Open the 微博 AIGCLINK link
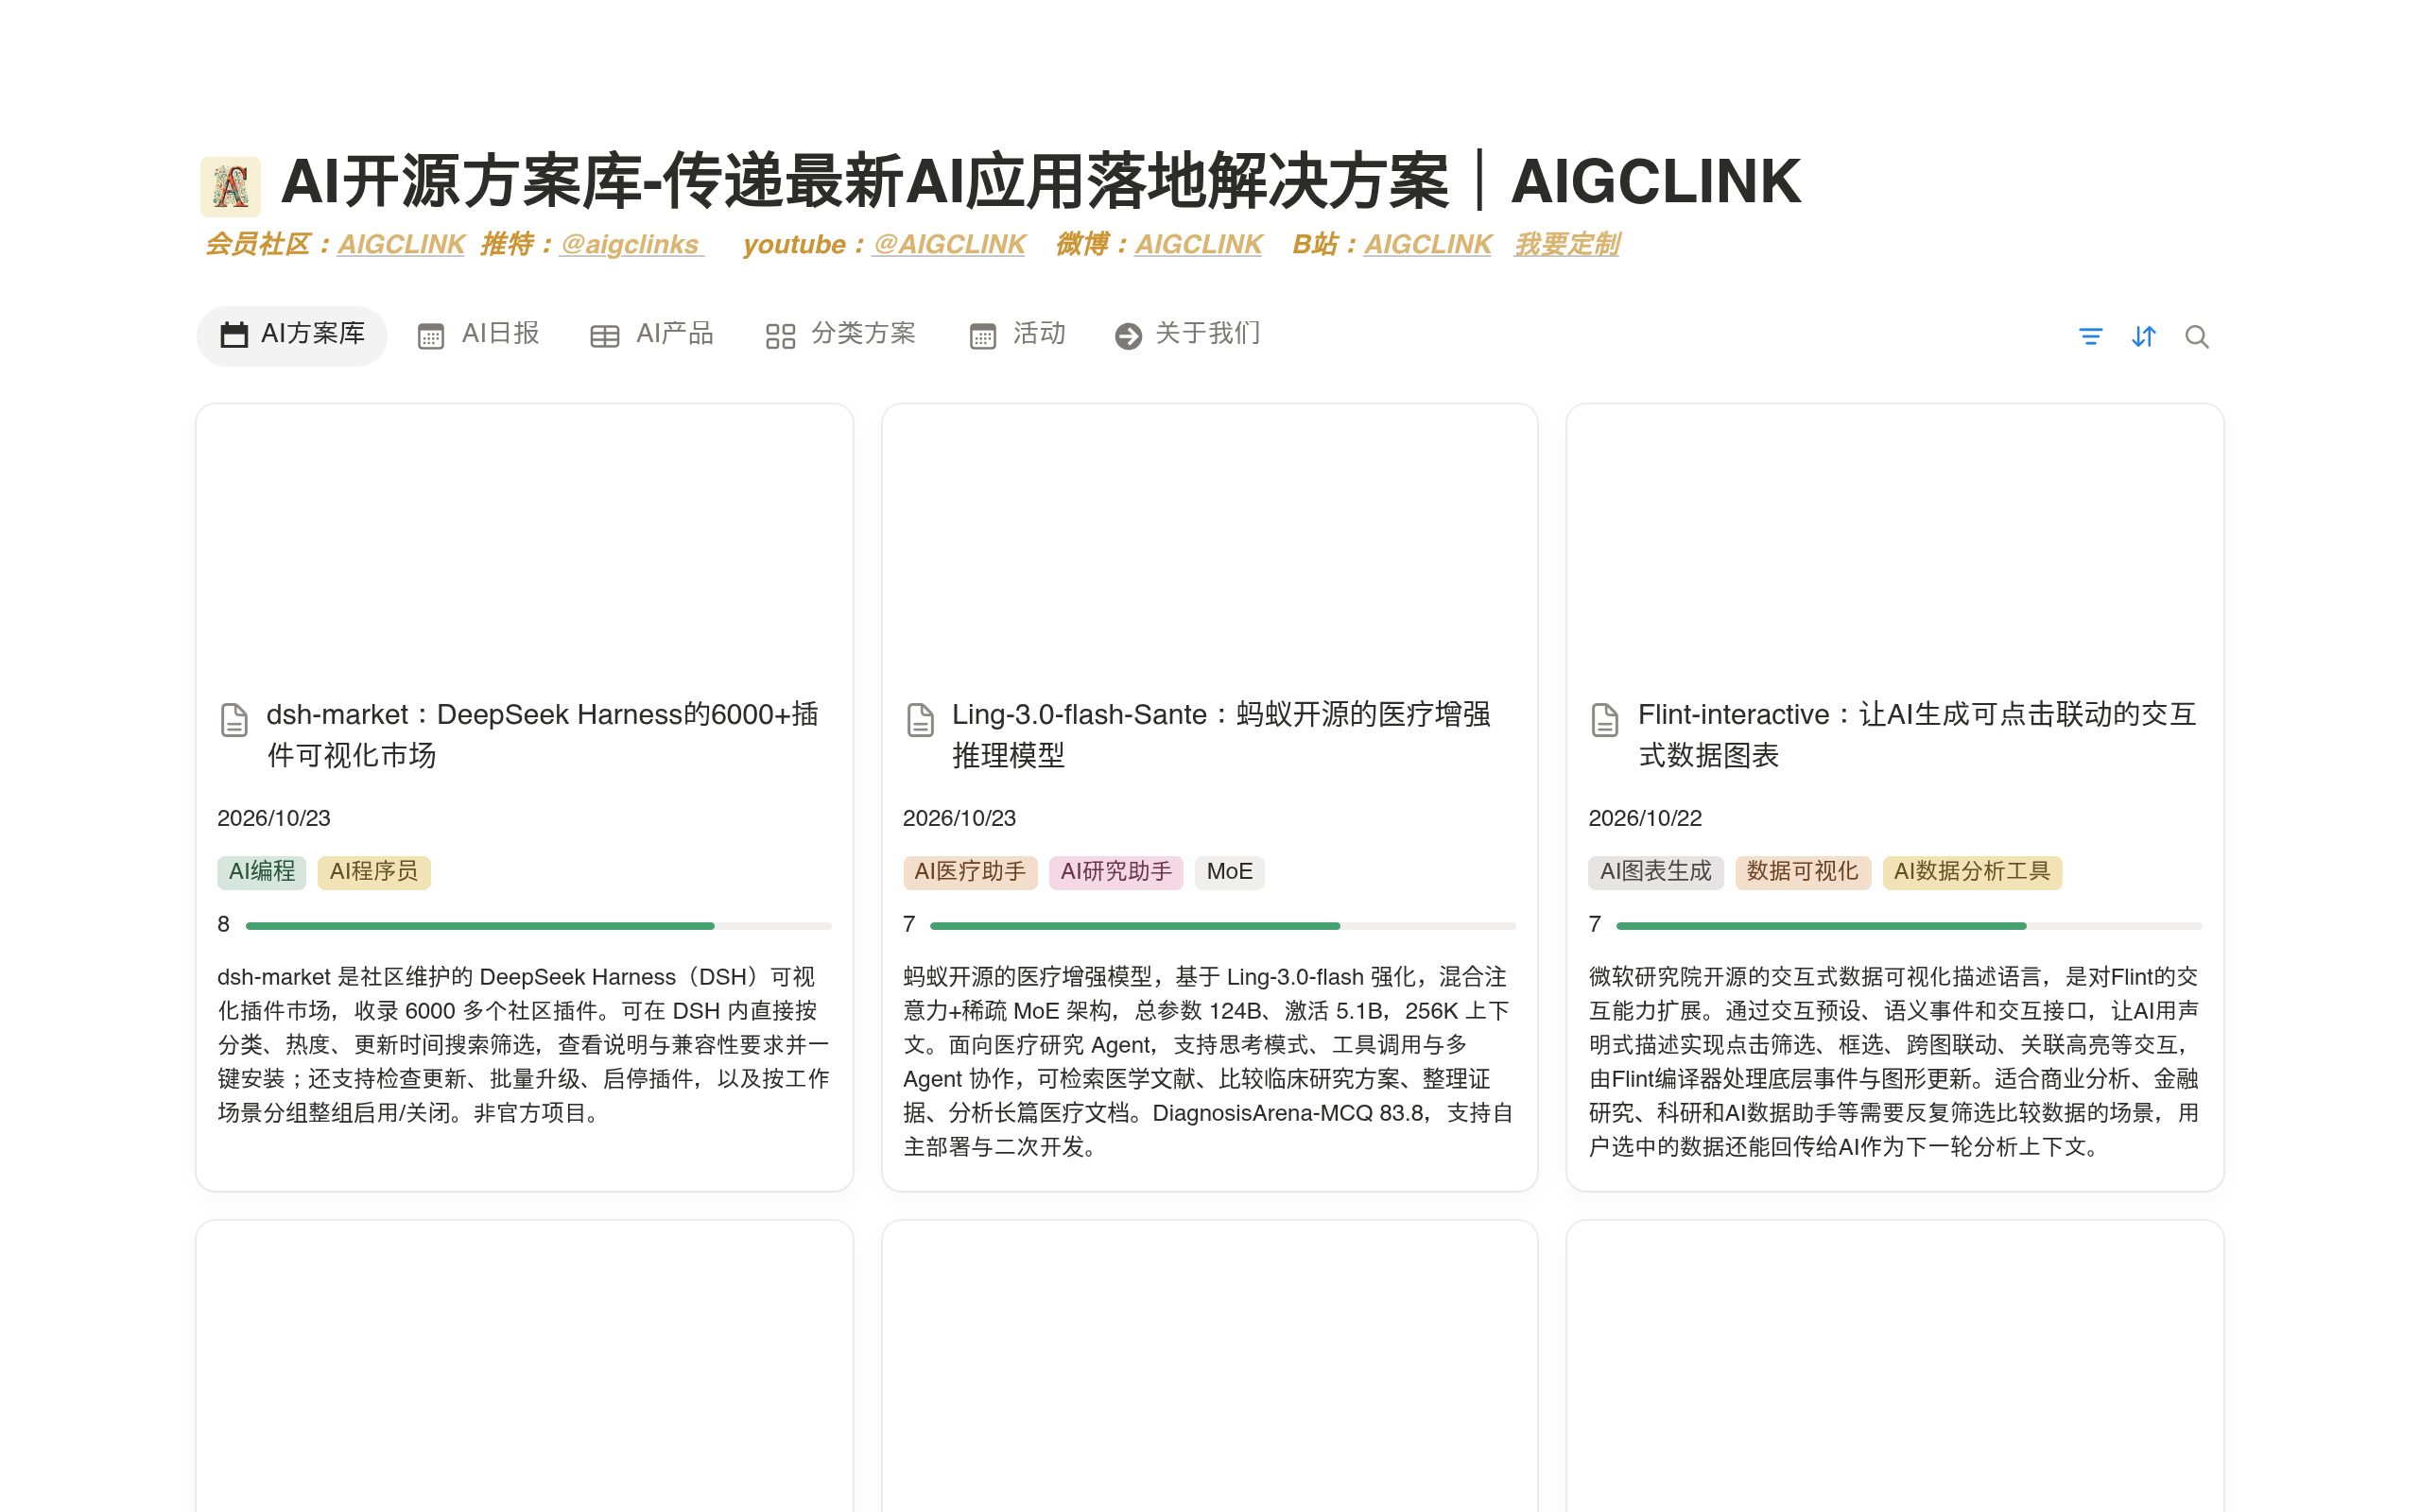Viewport: 2420px width, 1512px height. point(1198,244)
